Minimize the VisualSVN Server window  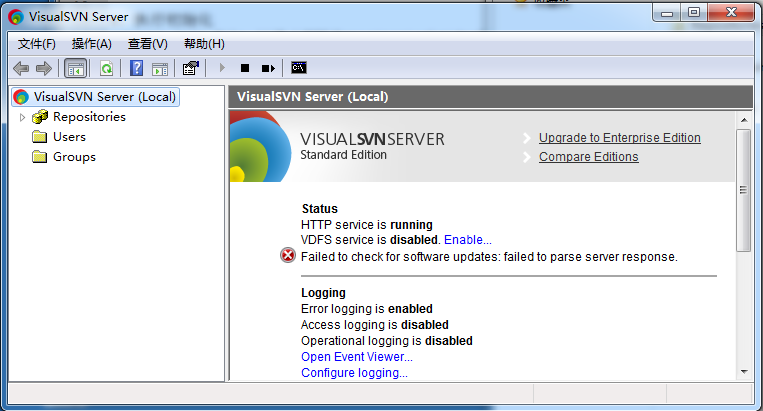point(667,13)
